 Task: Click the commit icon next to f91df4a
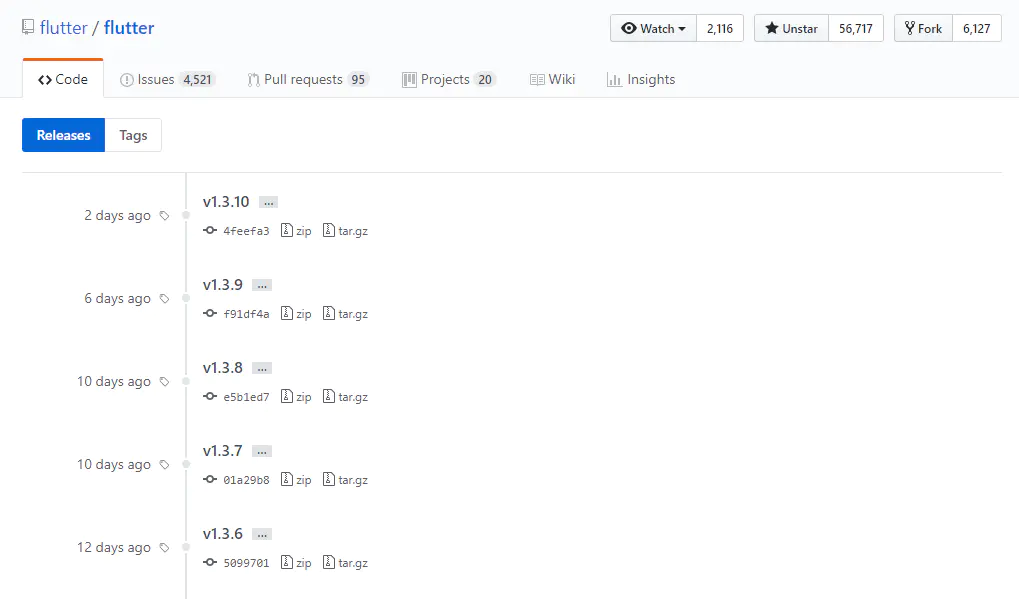coord(210,313)
